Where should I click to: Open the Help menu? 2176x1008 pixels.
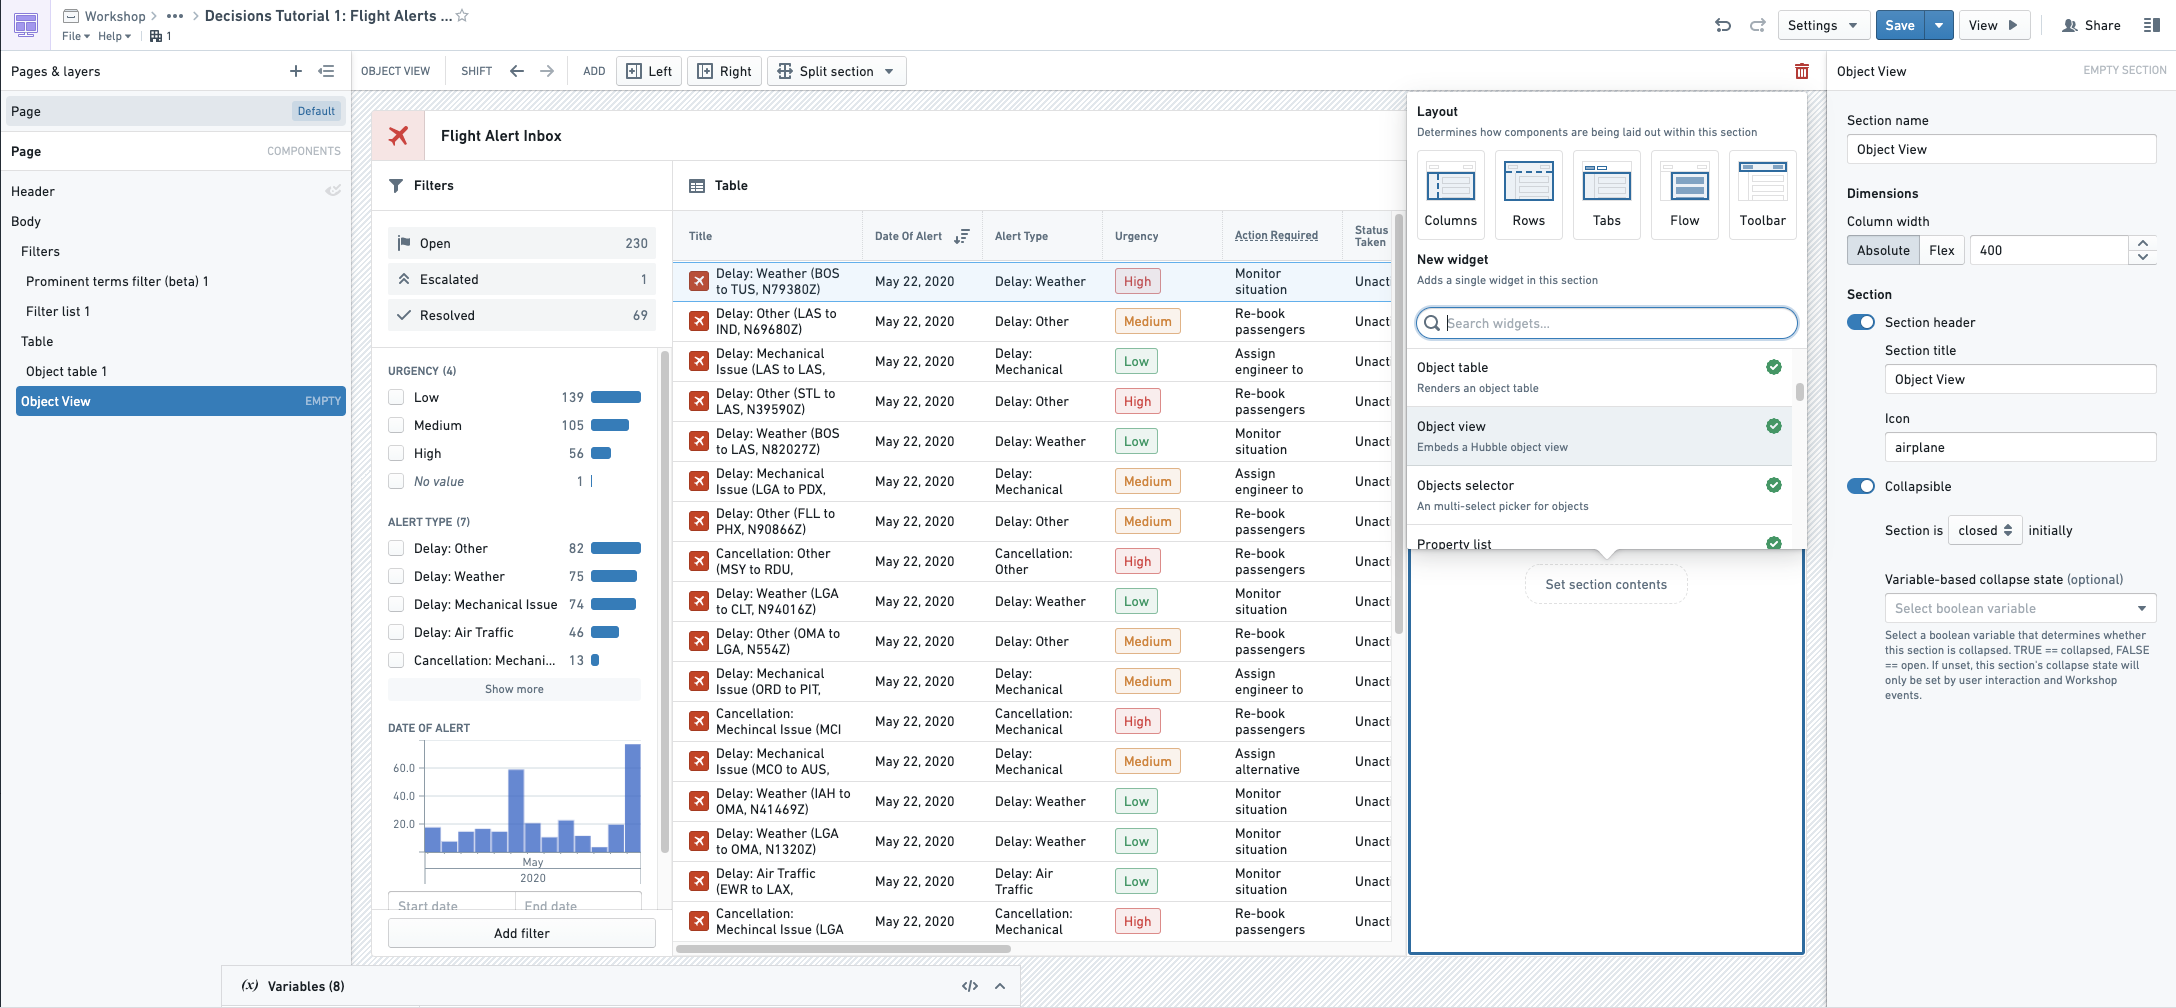point(114,36)
